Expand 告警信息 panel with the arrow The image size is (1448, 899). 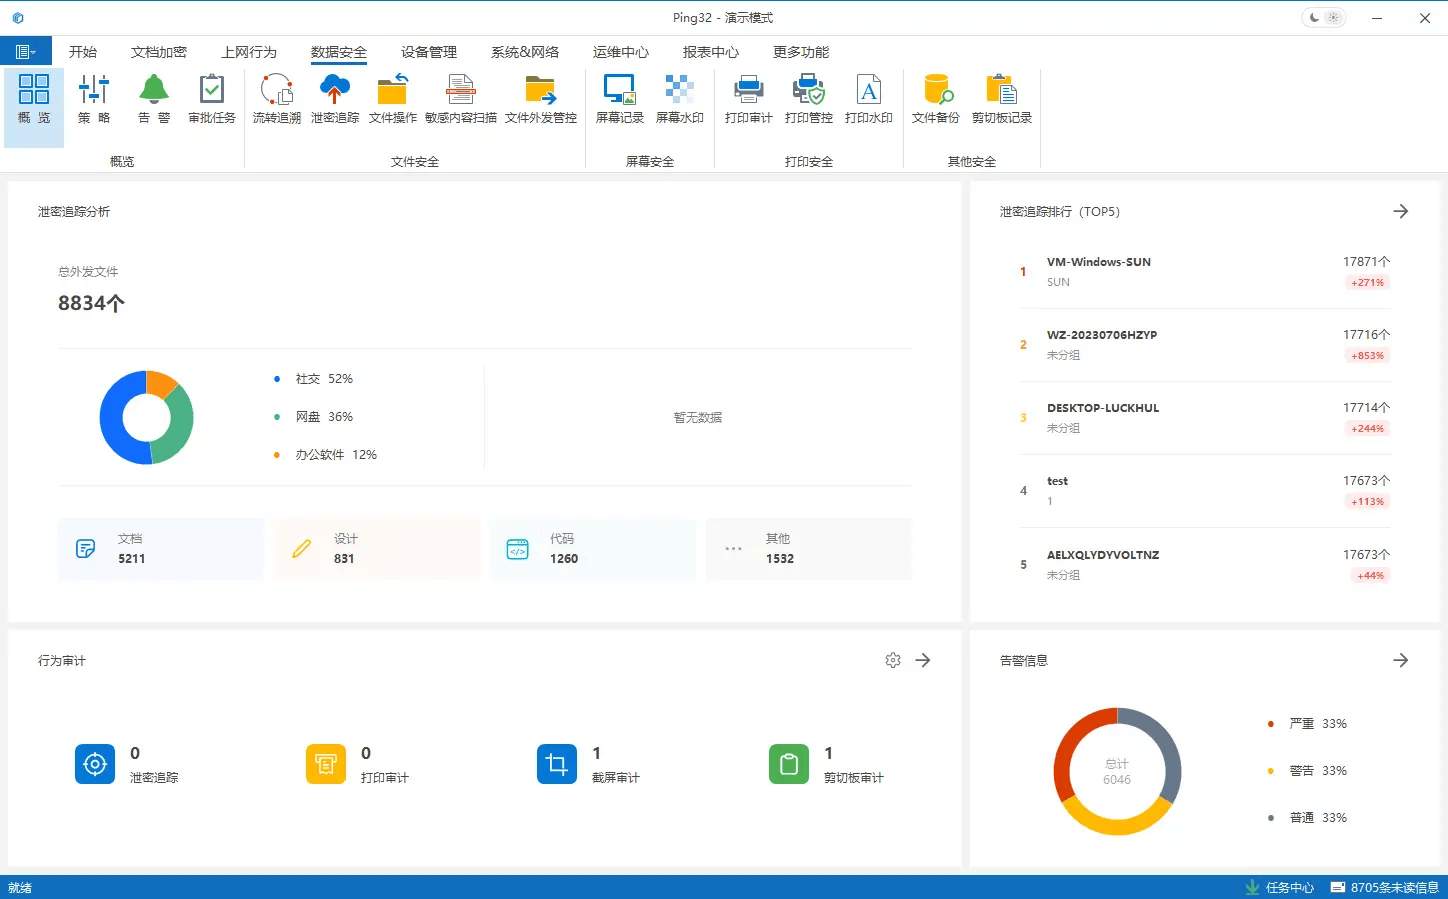[1400, 661]
